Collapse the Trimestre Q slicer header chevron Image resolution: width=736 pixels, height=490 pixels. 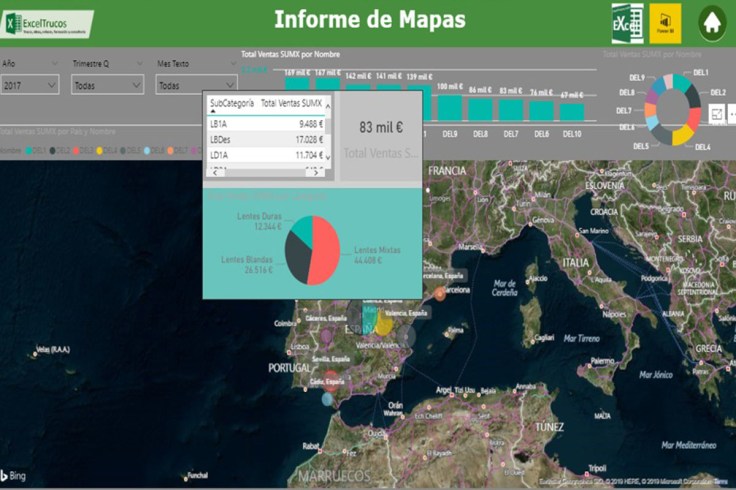(x=139, y=63)
